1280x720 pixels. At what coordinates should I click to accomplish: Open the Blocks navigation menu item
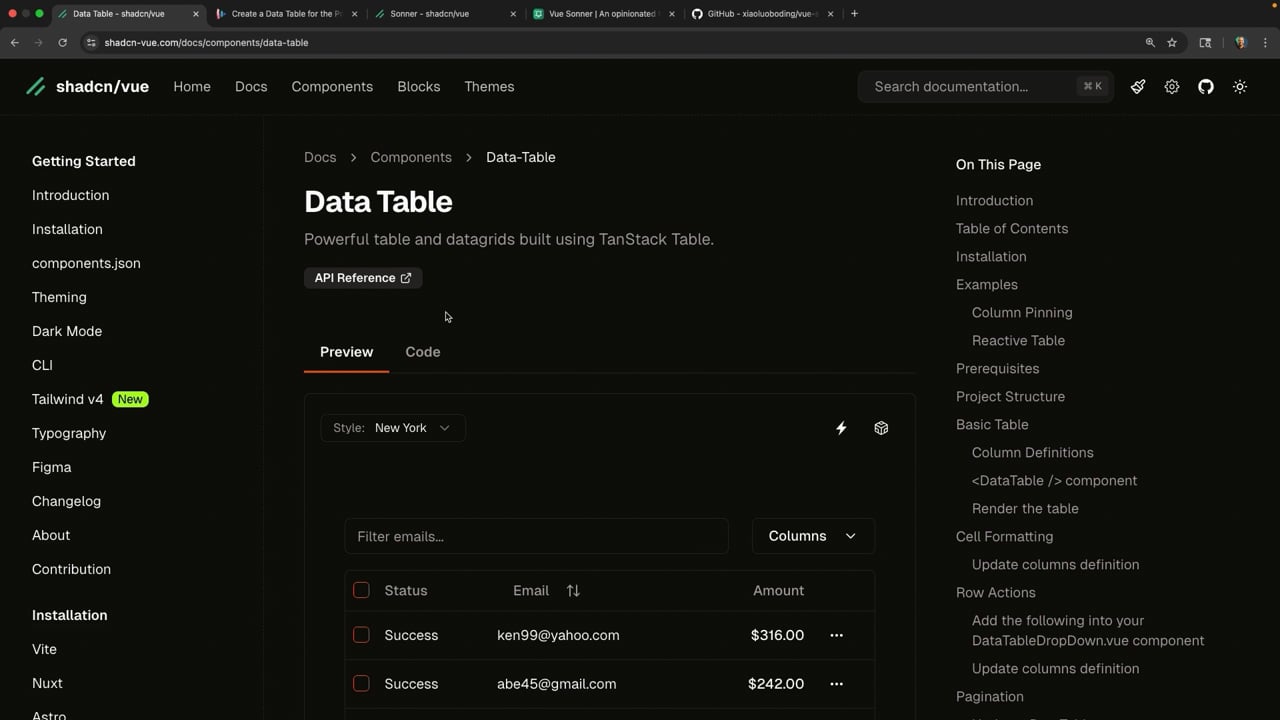point(418,87)
